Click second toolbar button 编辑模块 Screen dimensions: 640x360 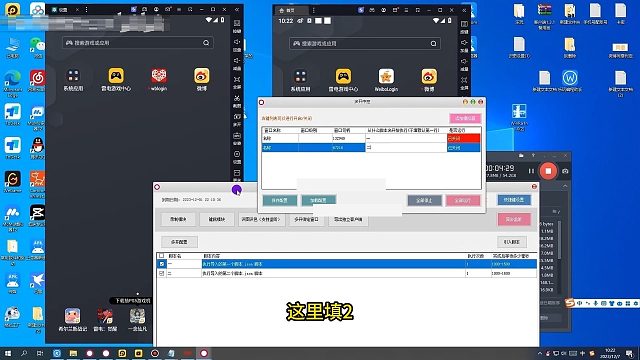point(217,219)
